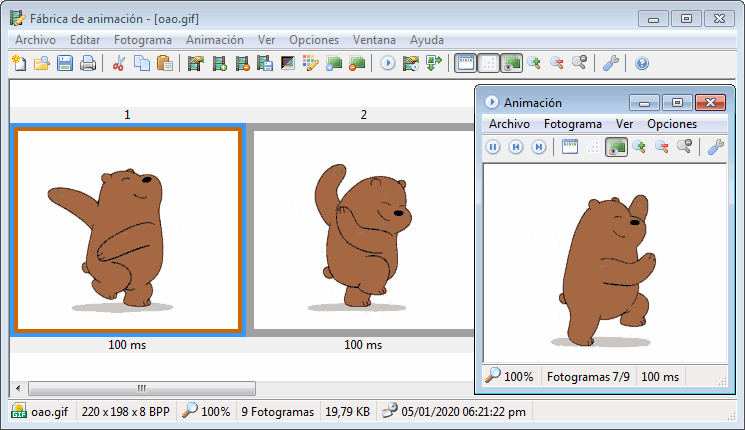Open Ver menu in the Animación window
745x430 pixels.
624,124
